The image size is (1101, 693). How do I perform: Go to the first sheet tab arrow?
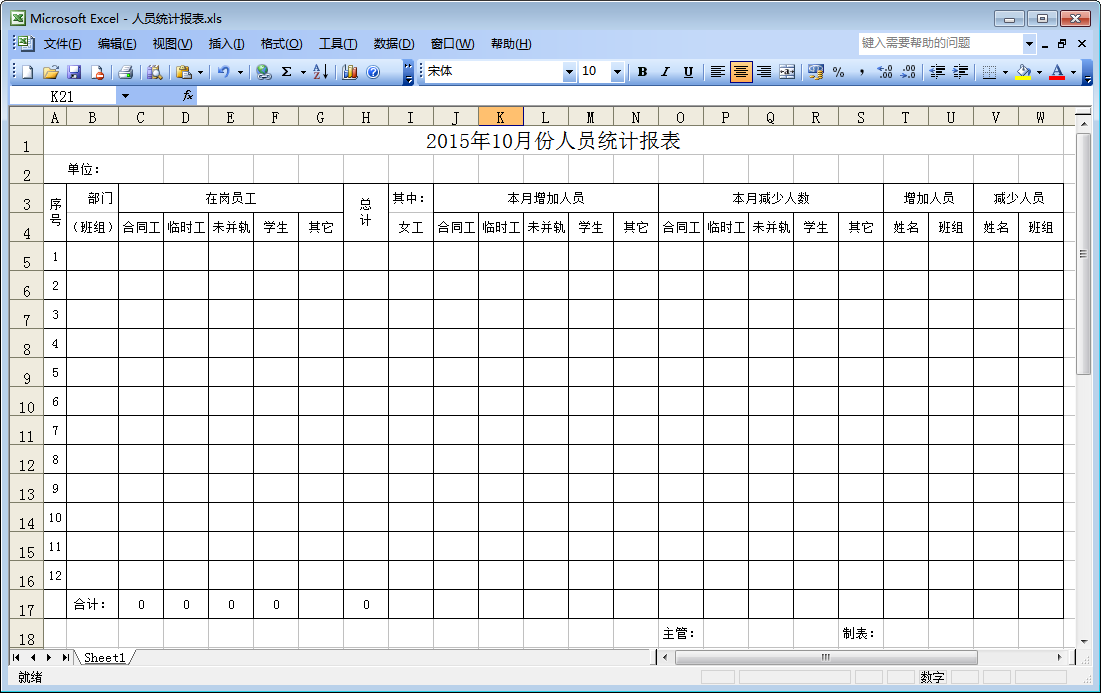16,657
